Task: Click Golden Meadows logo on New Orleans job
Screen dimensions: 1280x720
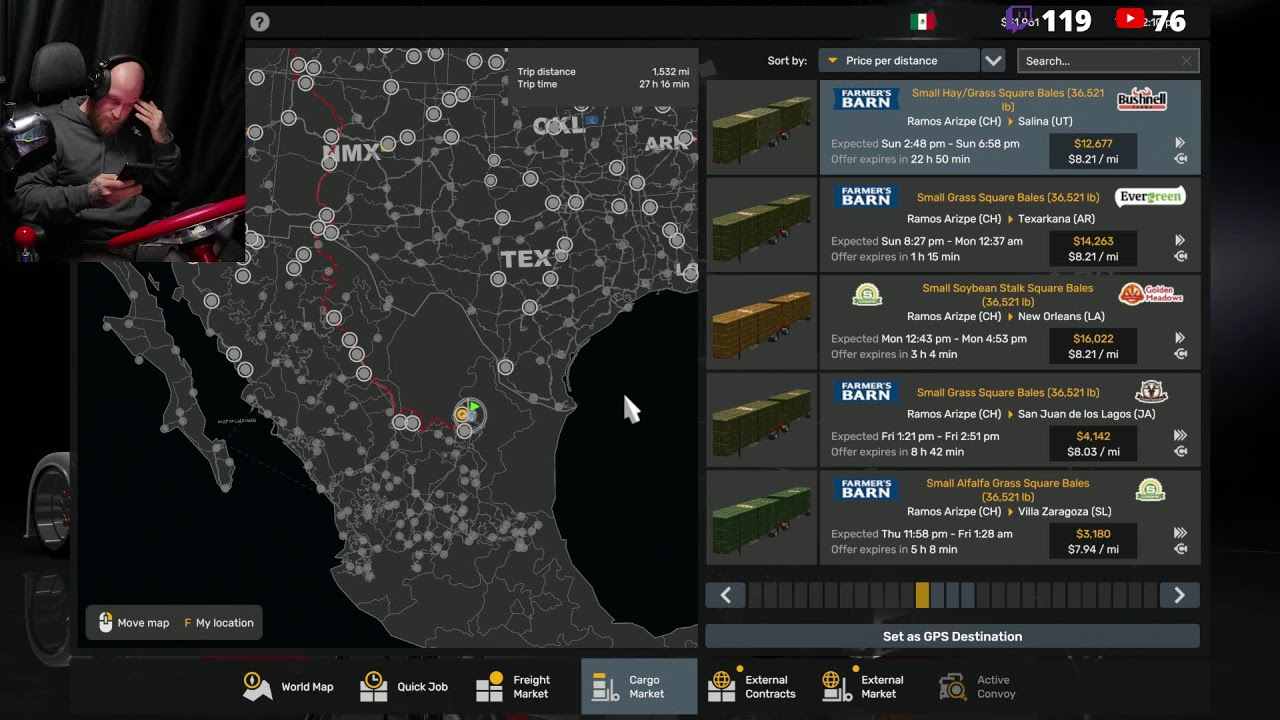Action: coord(1150,294)
